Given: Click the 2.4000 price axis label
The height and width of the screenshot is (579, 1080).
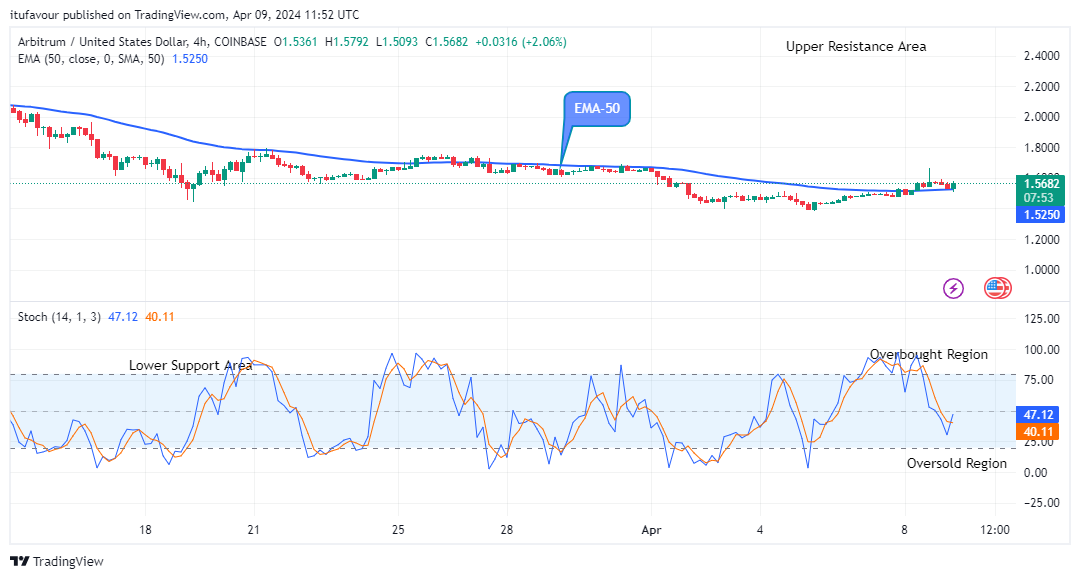Looking at the screenshot, I should tap(1041, 56).
